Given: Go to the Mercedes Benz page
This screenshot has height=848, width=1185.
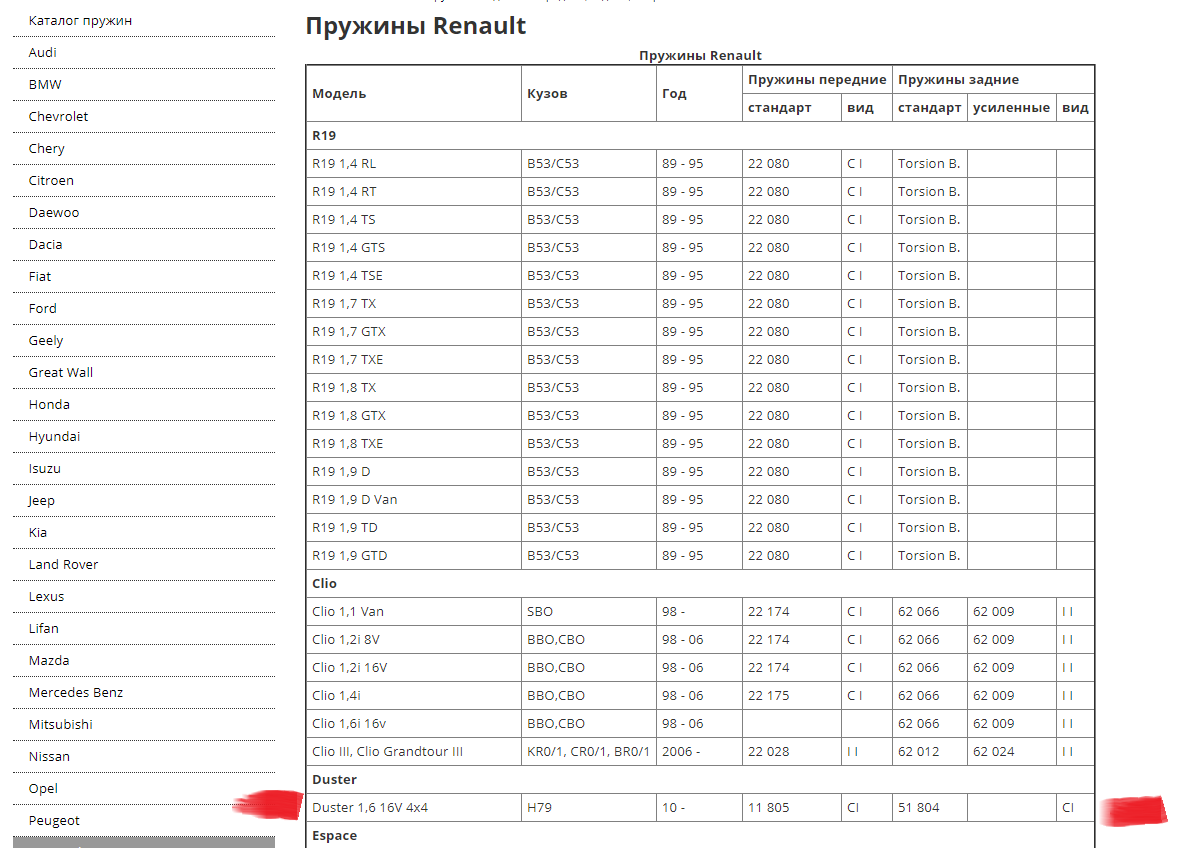Looking at the screenshot, I should (76, 692).
